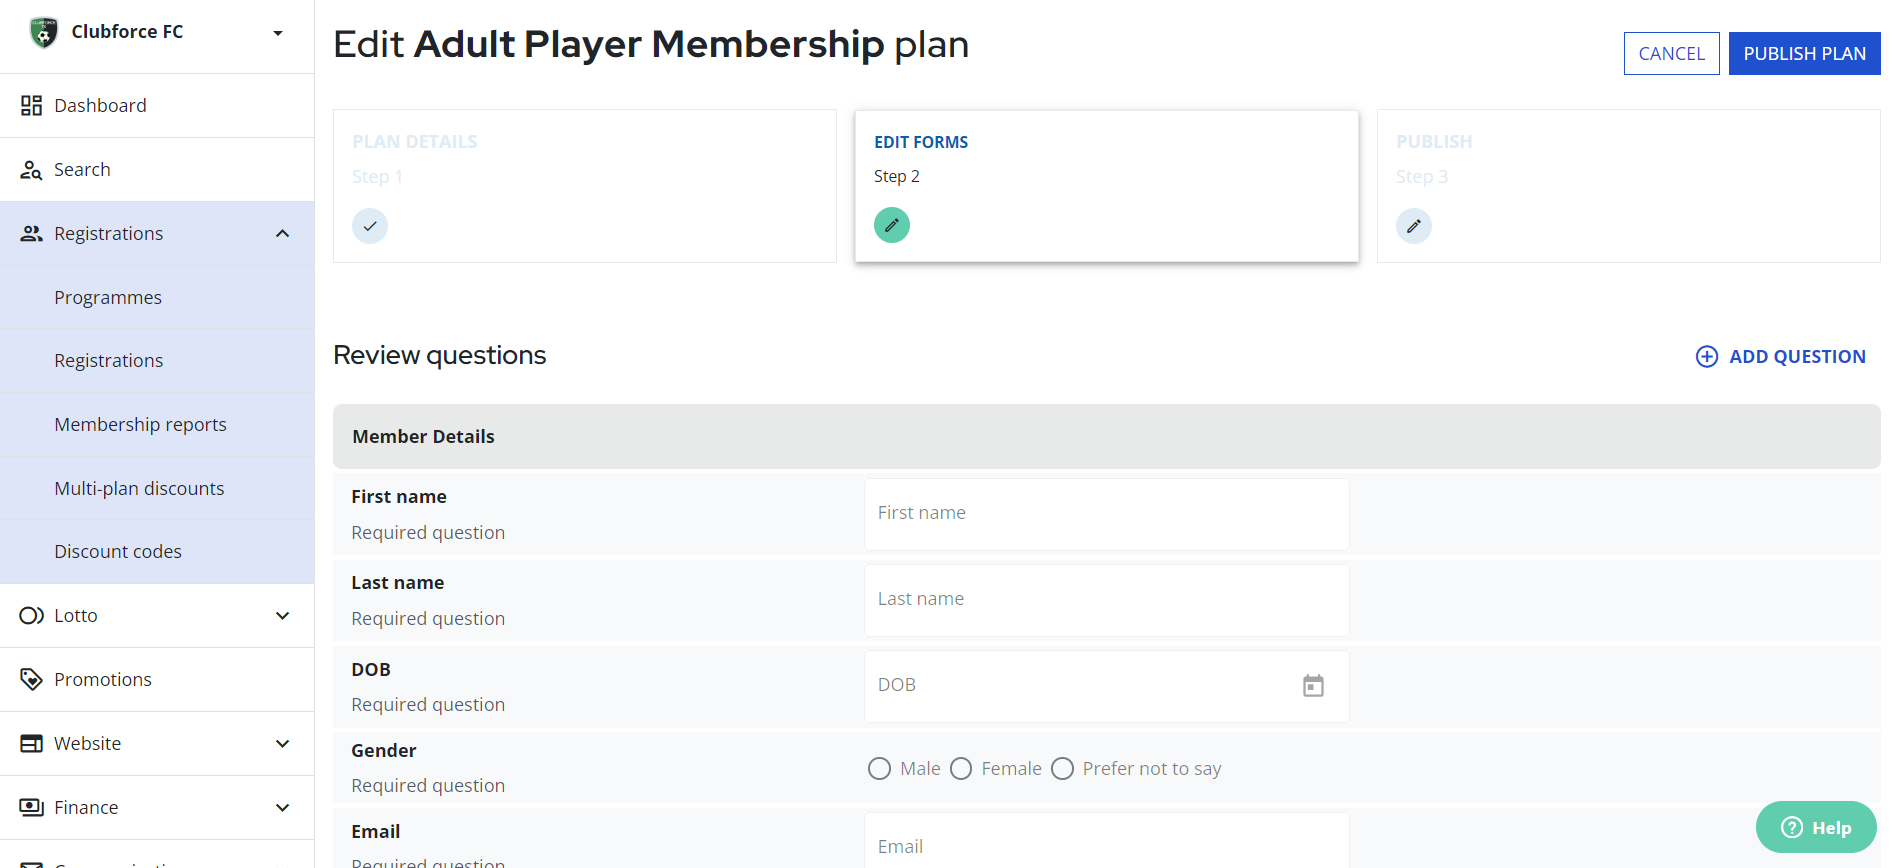Screen dimensions: 1899x868
Task: Click the green pencil icon under Edit Forms
Action: pyautogui.click(x=892, y=225)
